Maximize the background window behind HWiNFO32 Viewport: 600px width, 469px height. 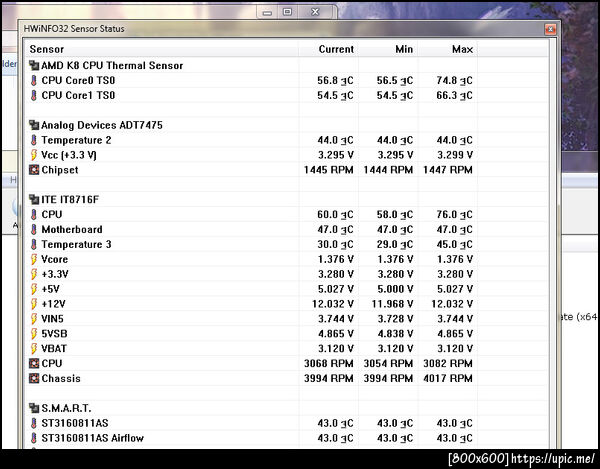pyautogui.click(x=287, y=12)
